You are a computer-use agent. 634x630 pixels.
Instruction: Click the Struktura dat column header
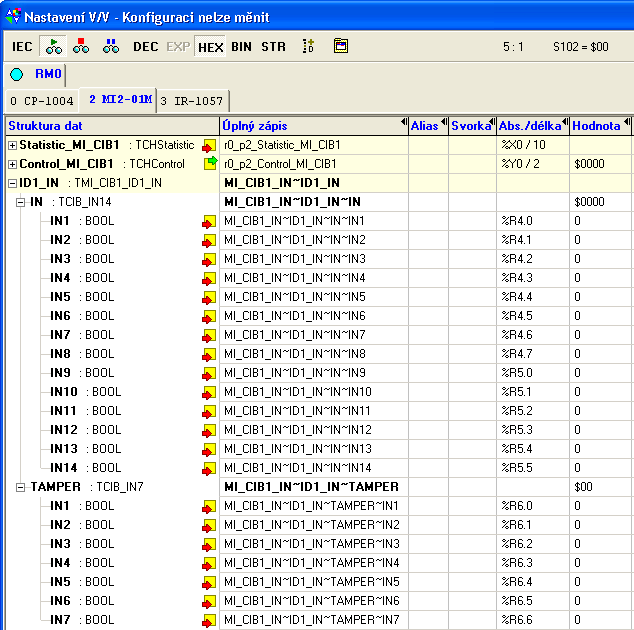click(x=112, y=126)
